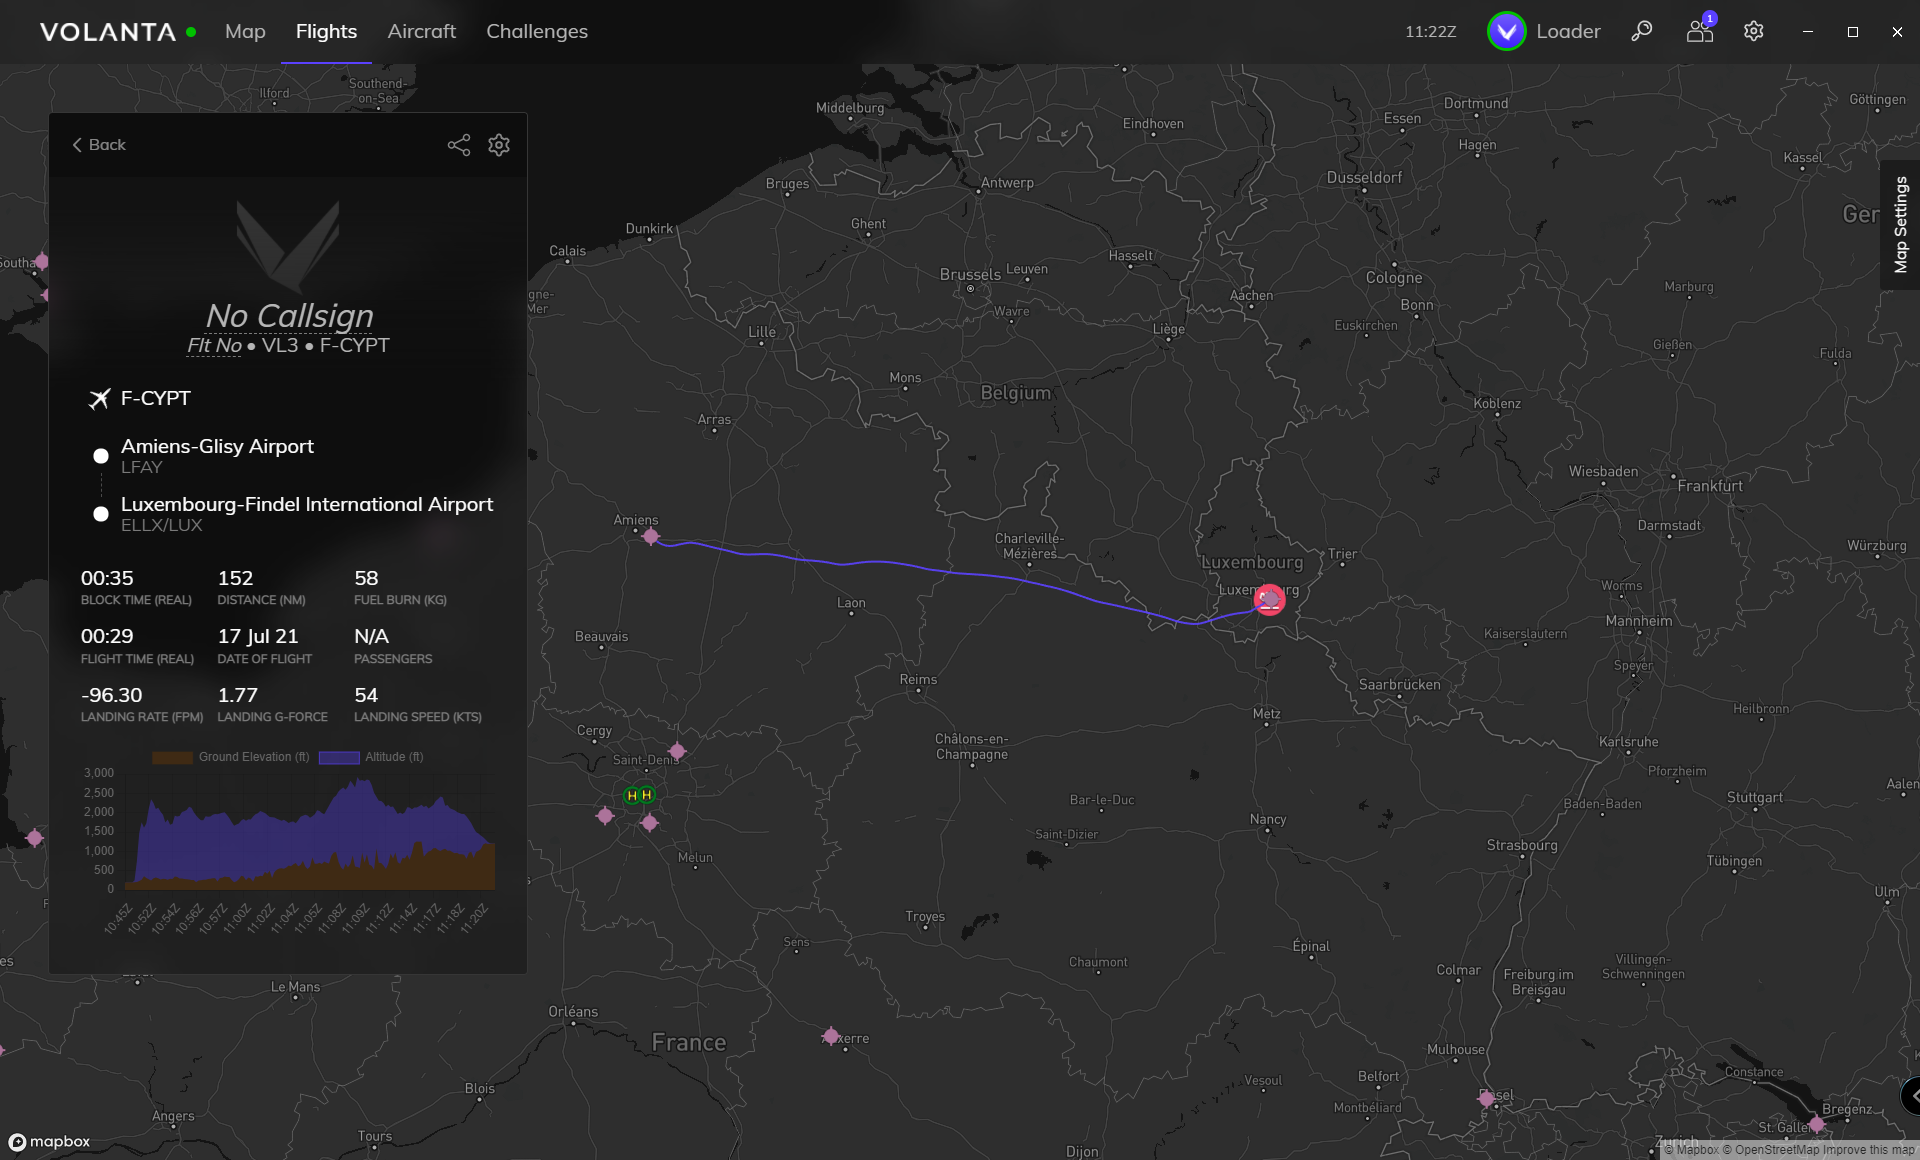The height and width of the screenshot is (1160, 1920).
Task: Open app settings gear in header
Action: 1753,32
